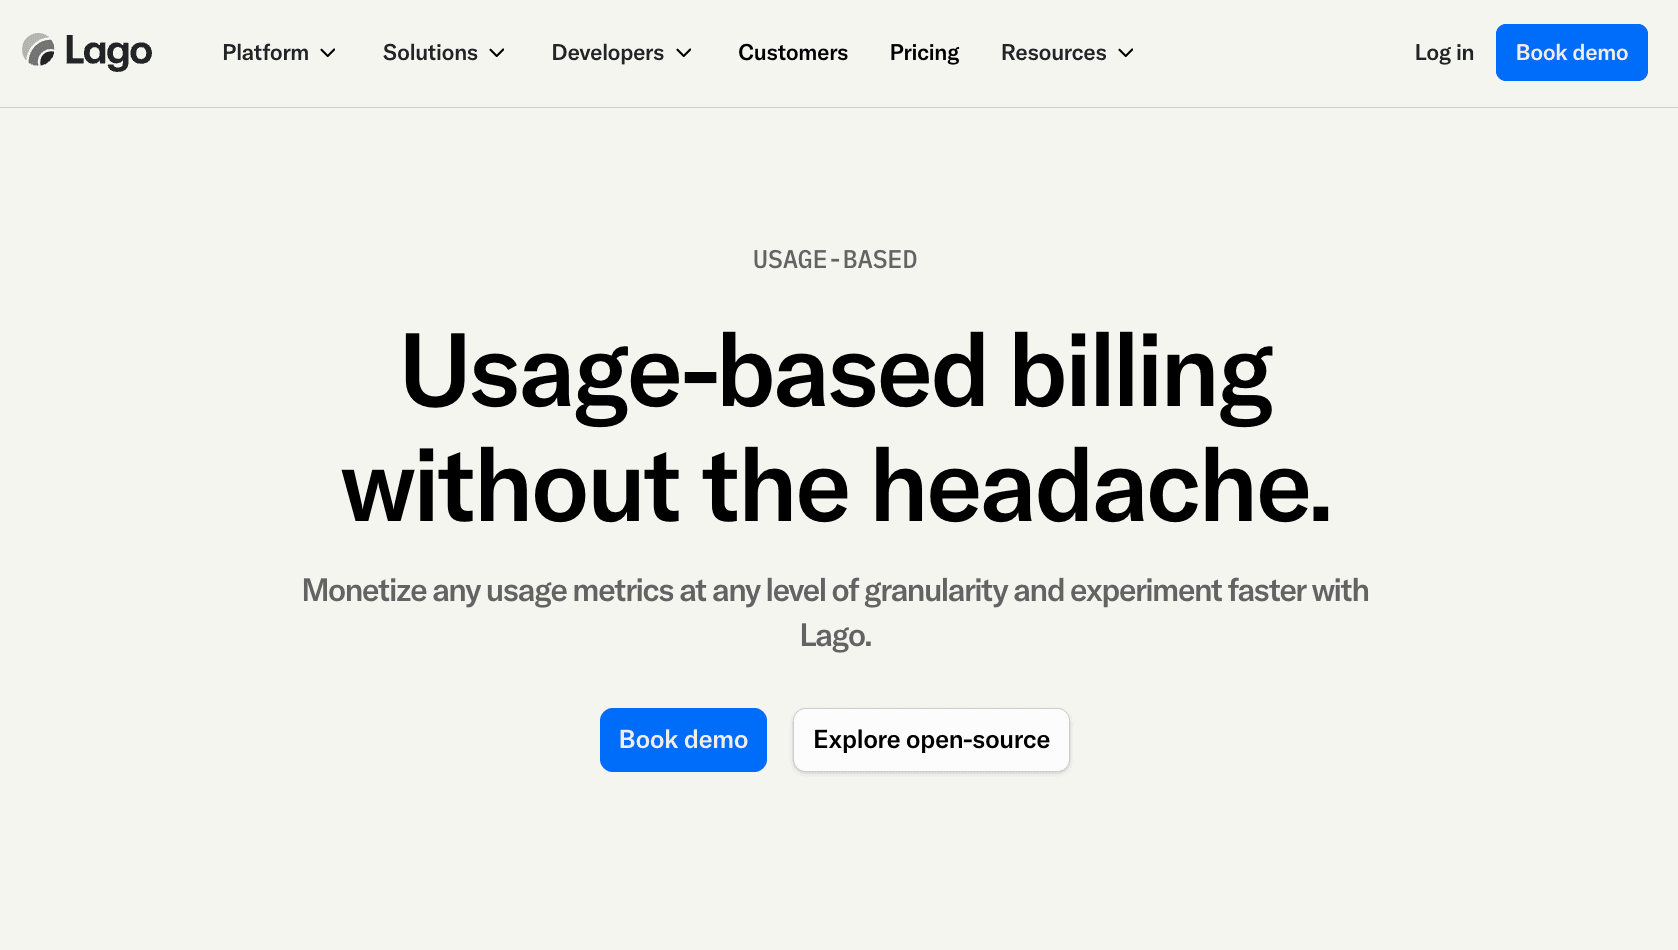The image size is (1678, 950).
Task: Navigate to the Pricing page
Action: [x=924, y=53]
